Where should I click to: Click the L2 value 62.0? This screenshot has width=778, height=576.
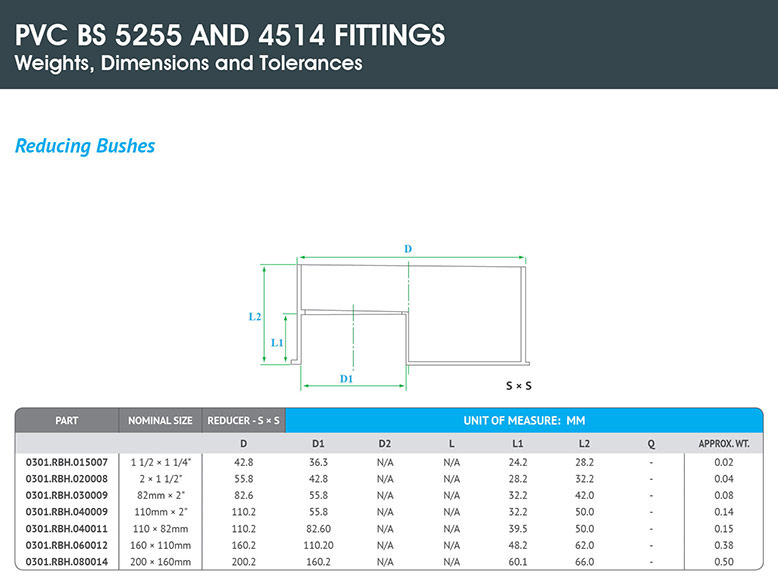(x=584, y=545)
